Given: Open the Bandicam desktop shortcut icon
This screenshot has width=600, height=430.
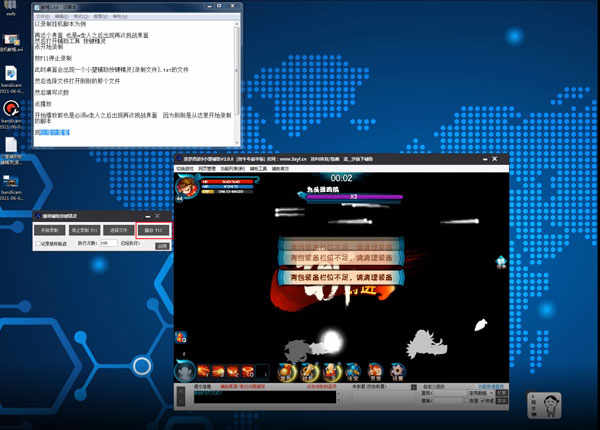Looking at the screenshot, I should click(11, 109).
